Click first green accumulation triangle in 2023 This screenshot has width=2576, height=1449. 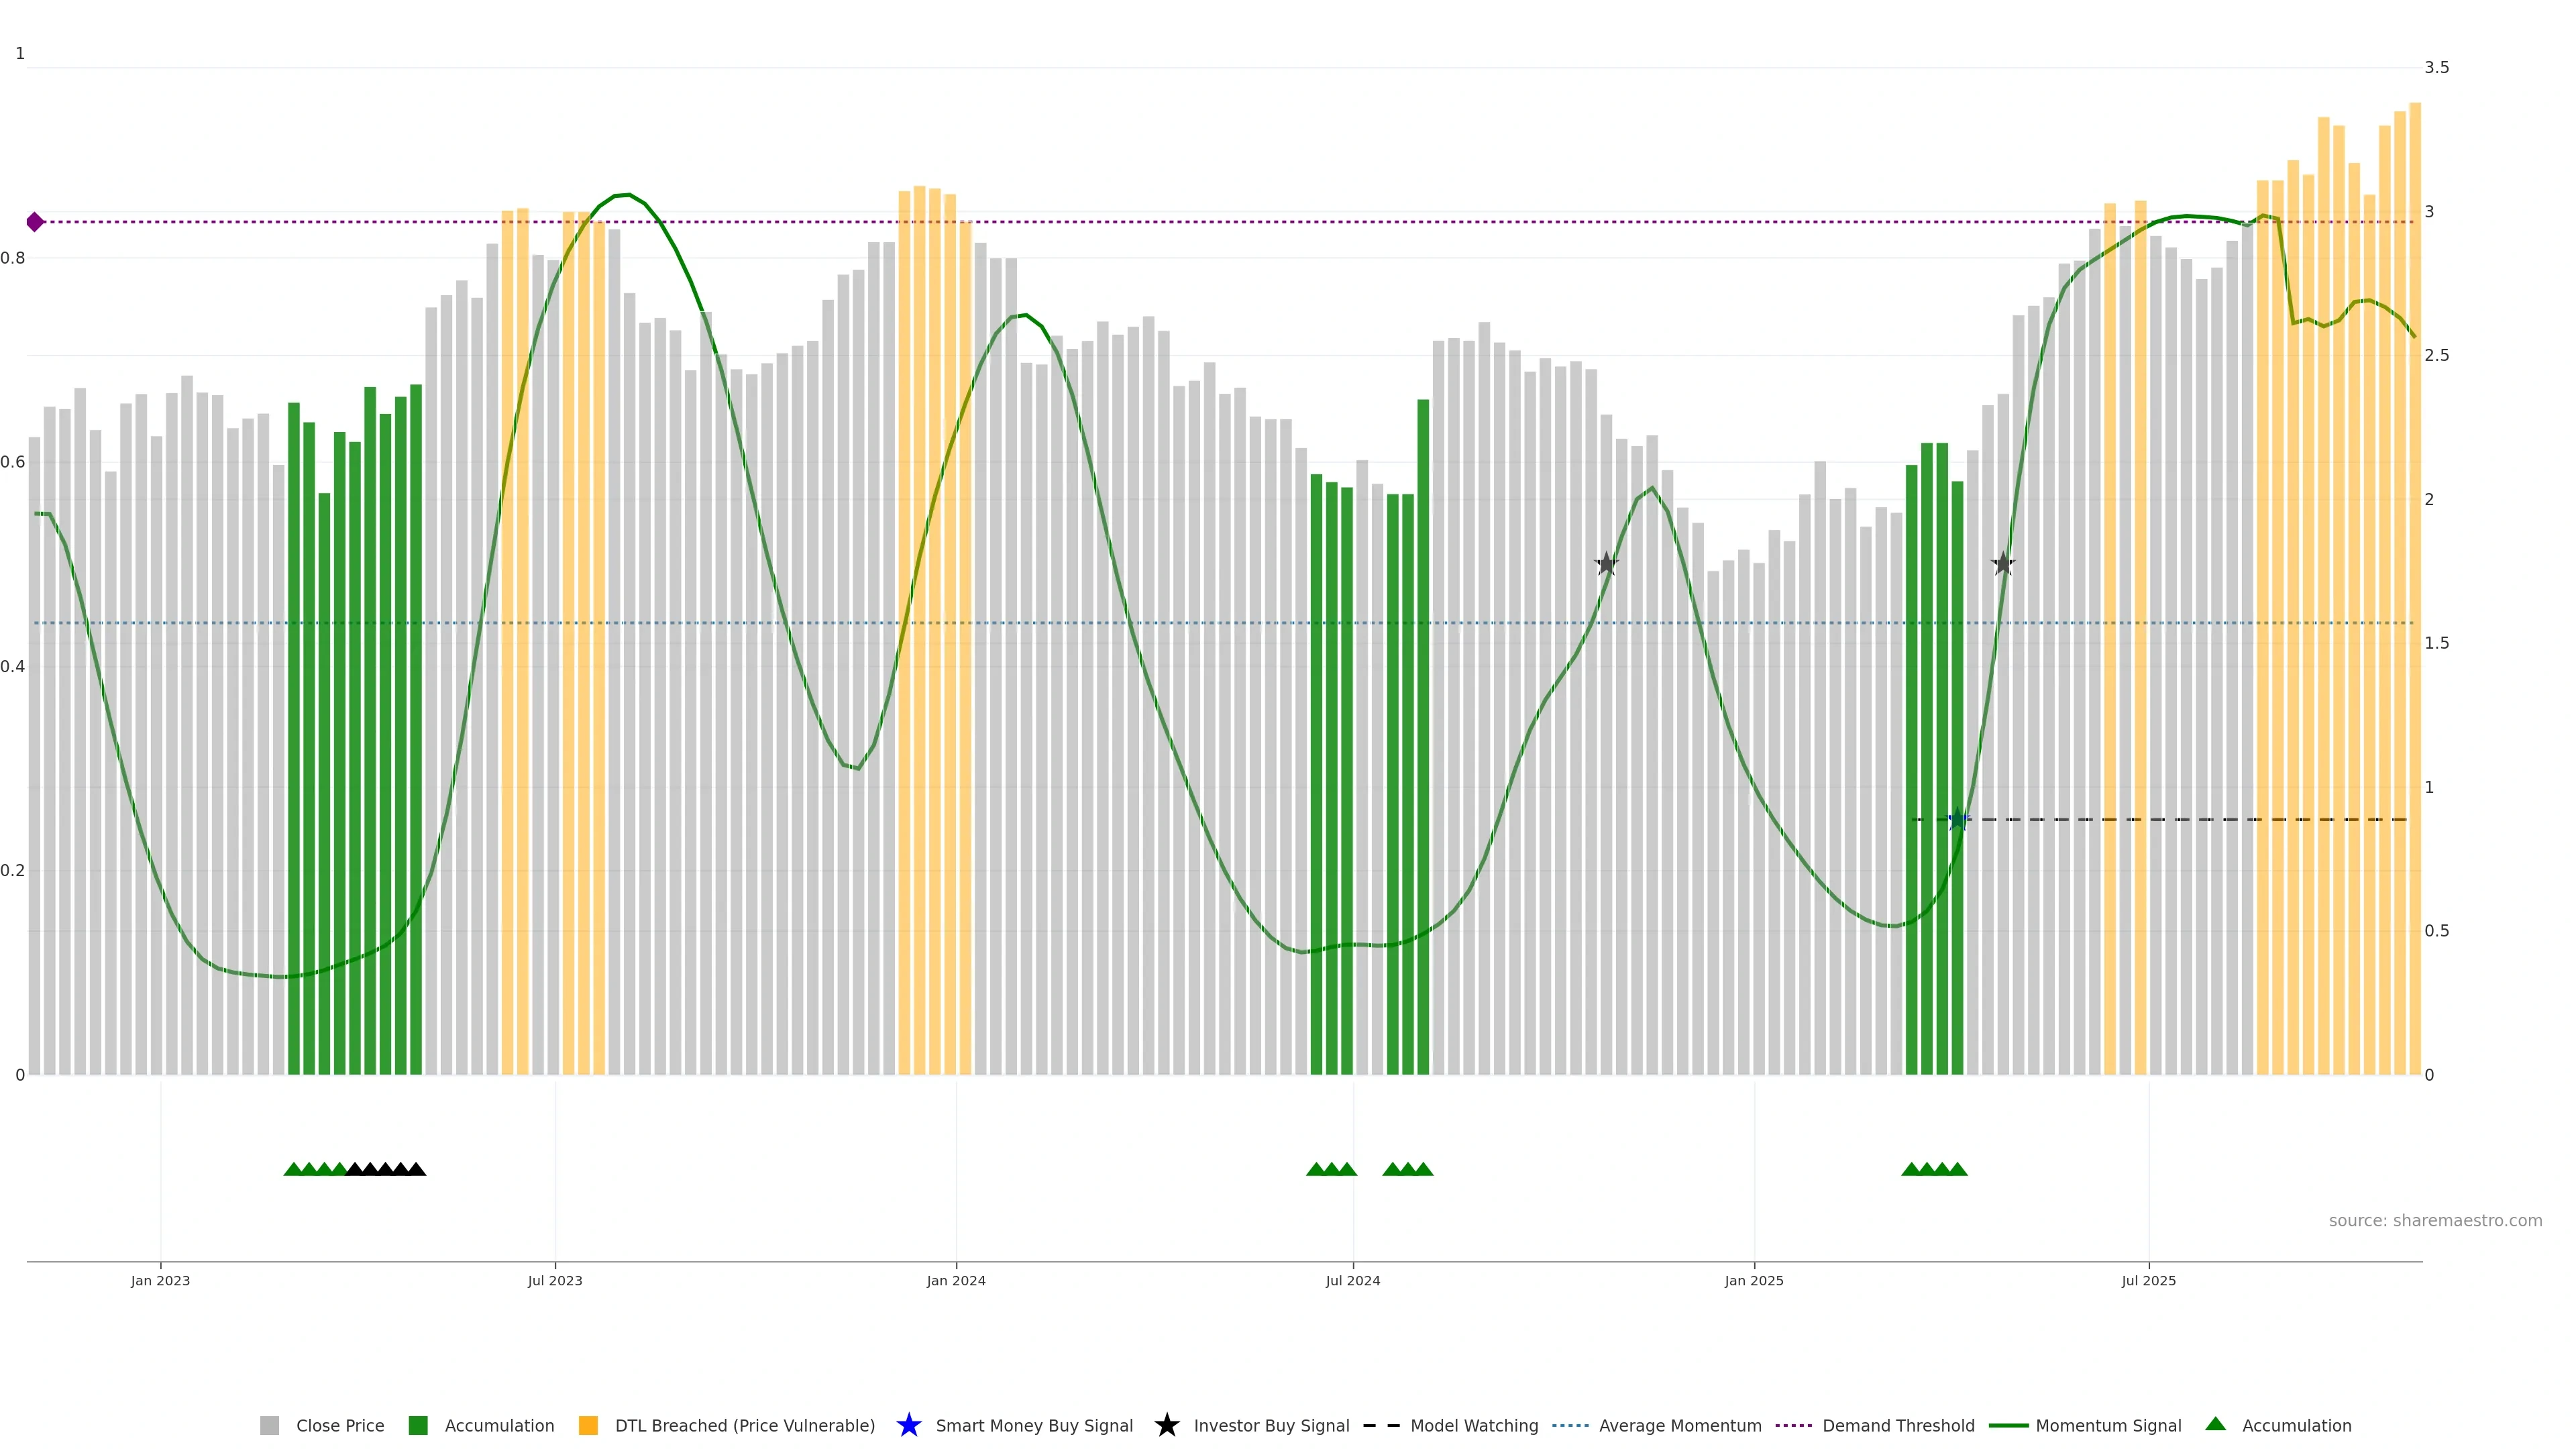pyautogui.click(x=293, y=1169)
